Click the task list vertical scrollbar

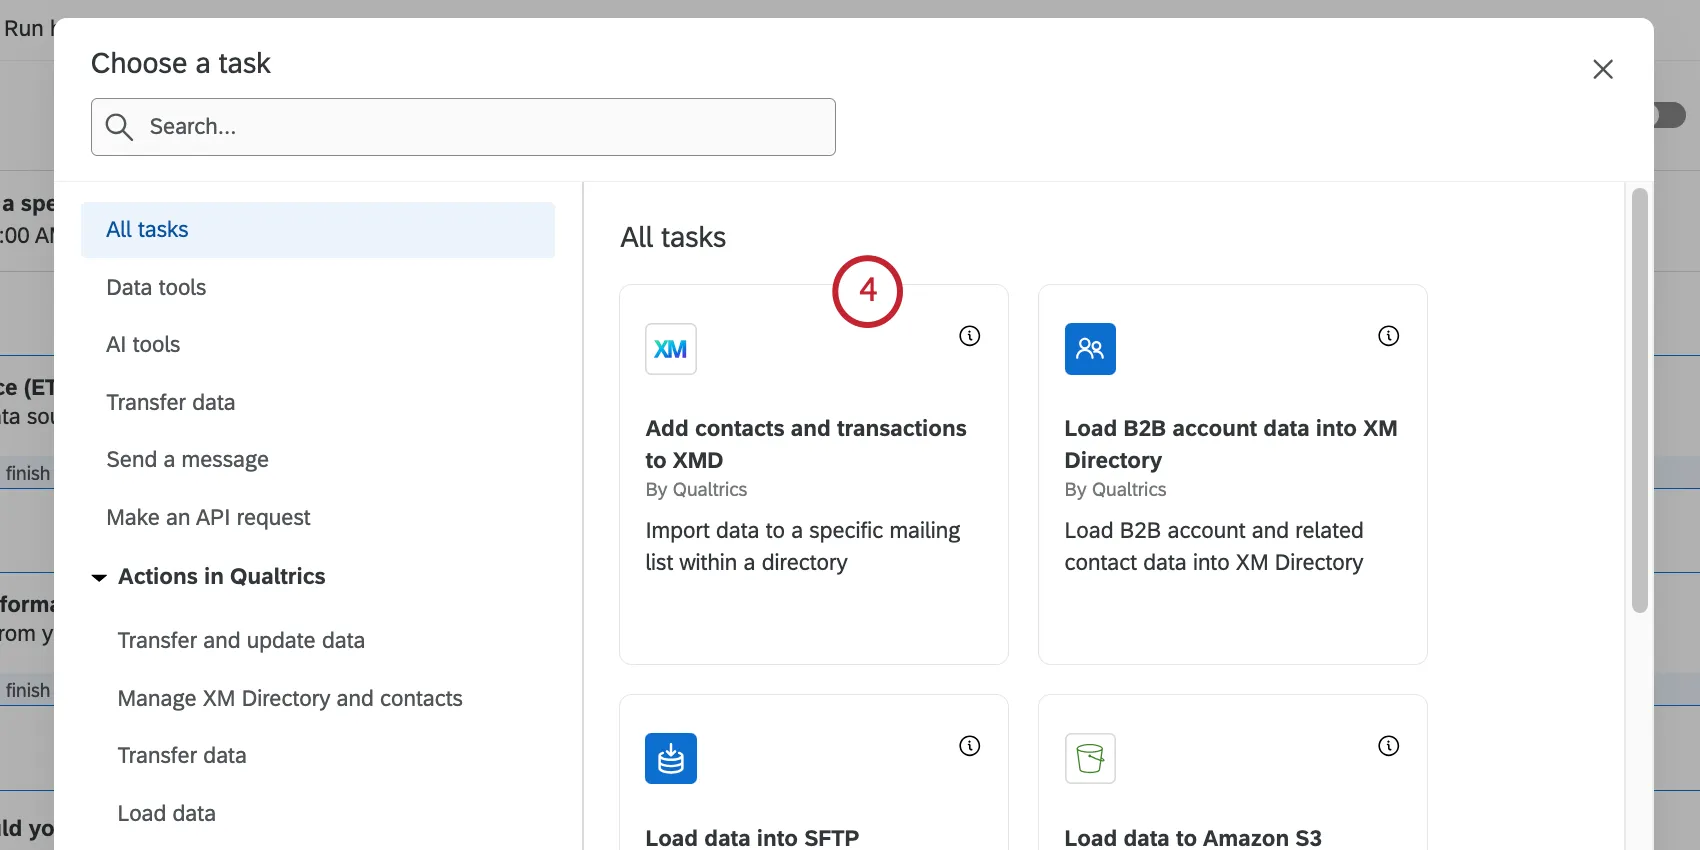click(x=1639, y=400)
